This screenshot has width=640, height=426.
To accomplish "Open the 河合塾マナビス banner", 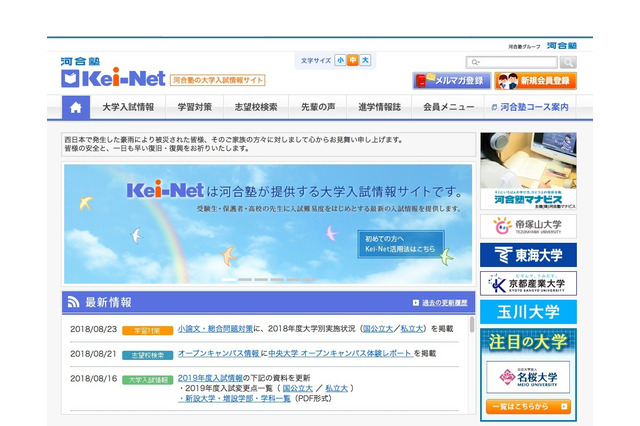I will click(528, 171).
